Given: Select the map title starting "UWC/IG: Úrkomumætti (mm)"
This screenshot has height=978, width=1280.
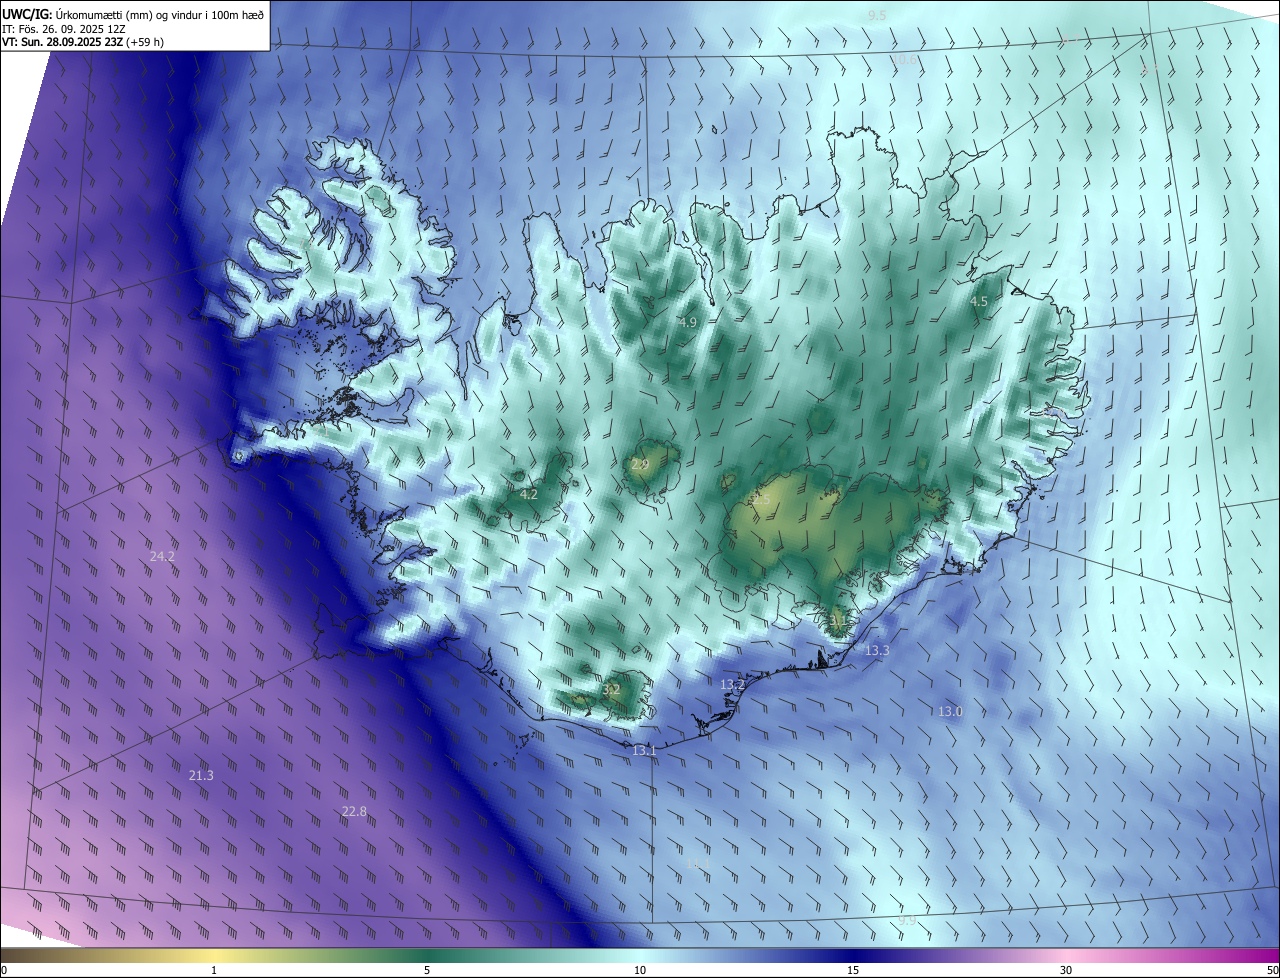Looking at the screenshot, I should 133,15.
